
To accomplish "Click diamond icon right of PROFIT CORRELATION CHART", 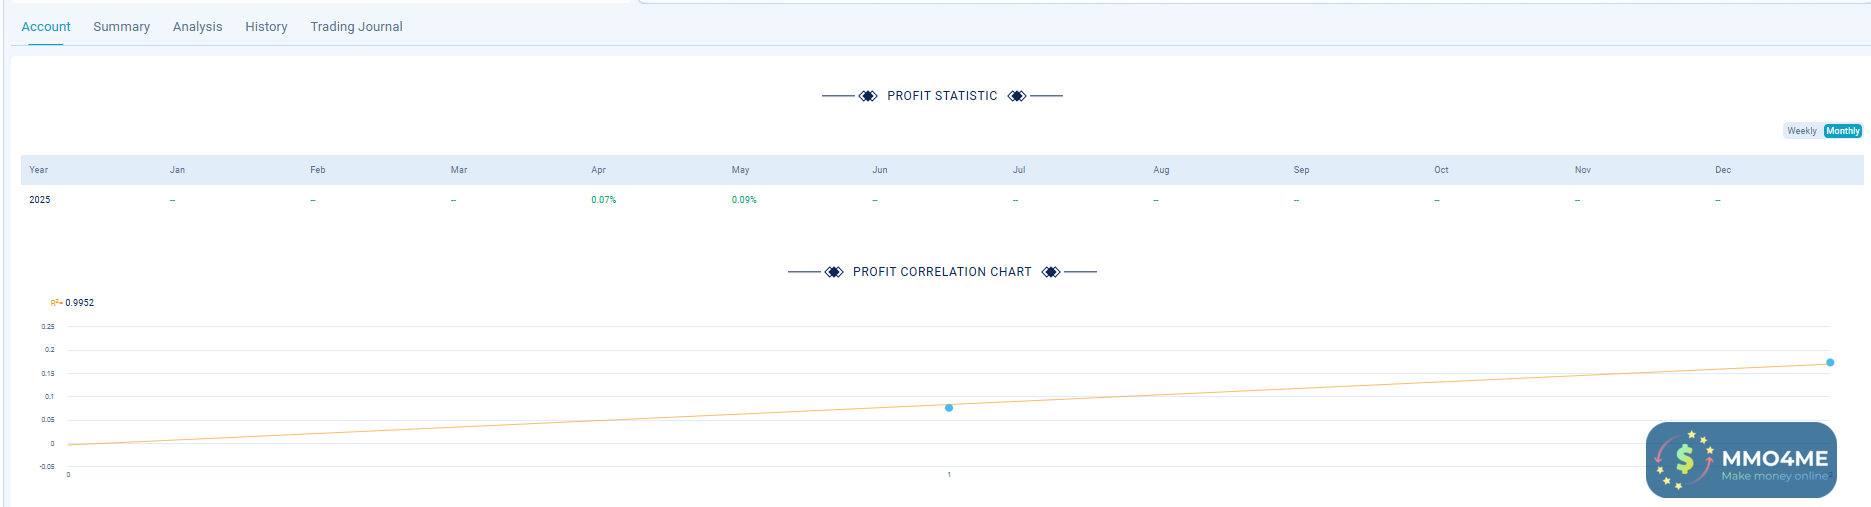I will coord(1051,272).
